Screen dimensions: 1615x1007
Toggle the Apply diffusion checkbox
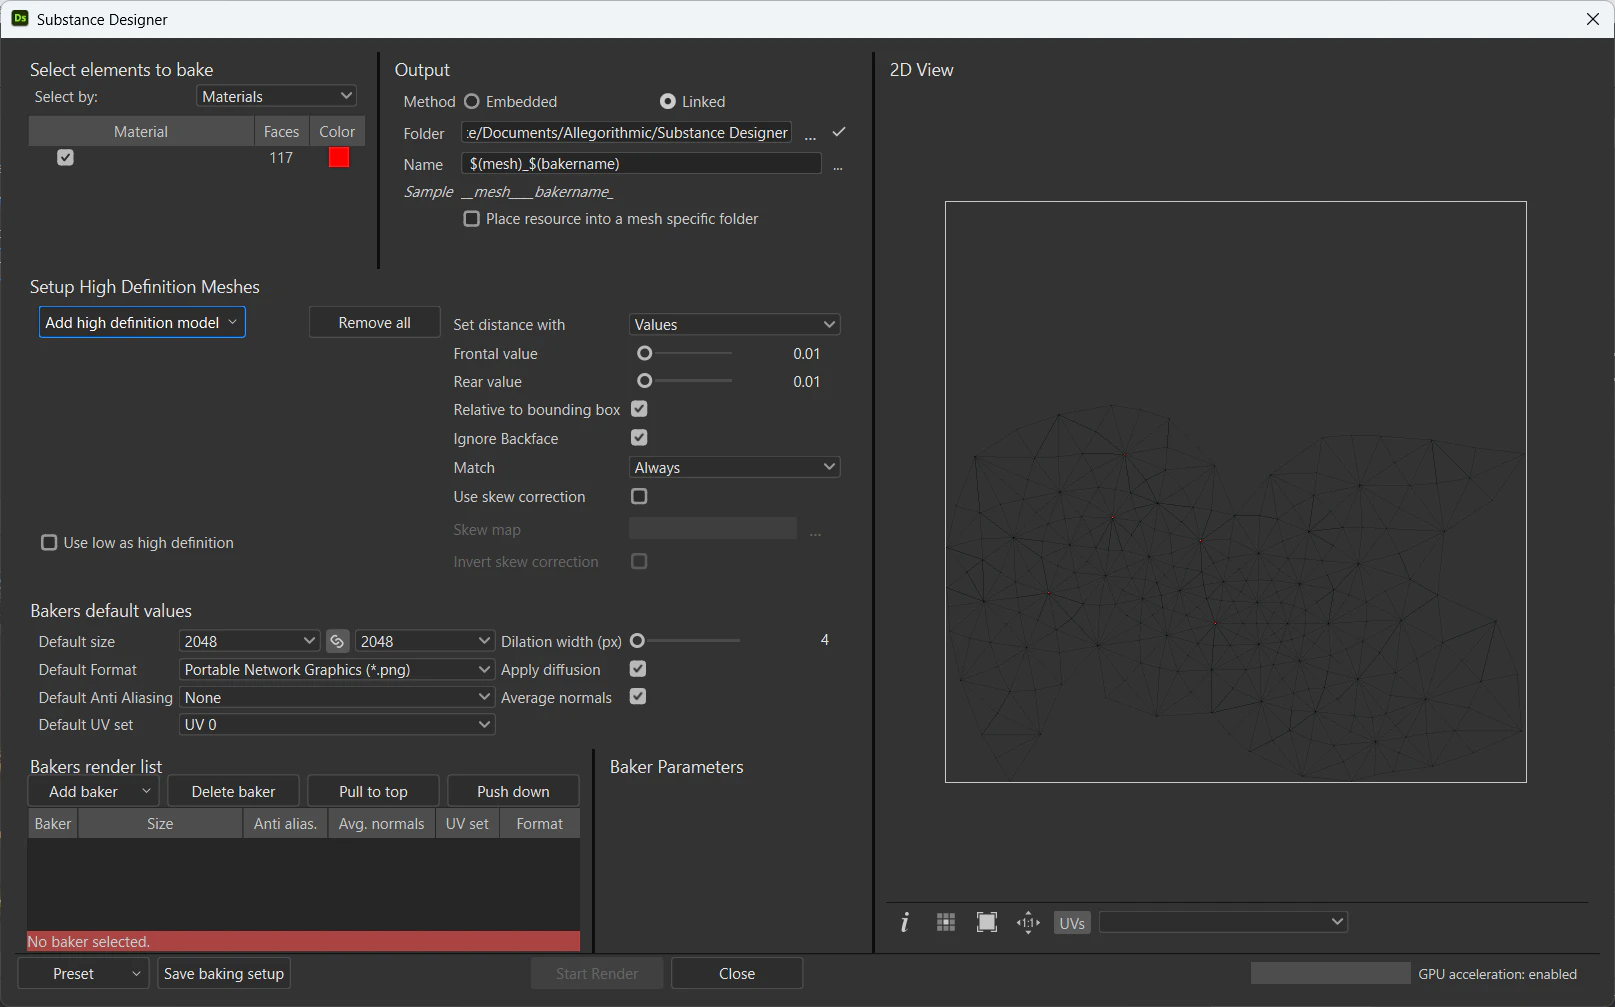638,669
